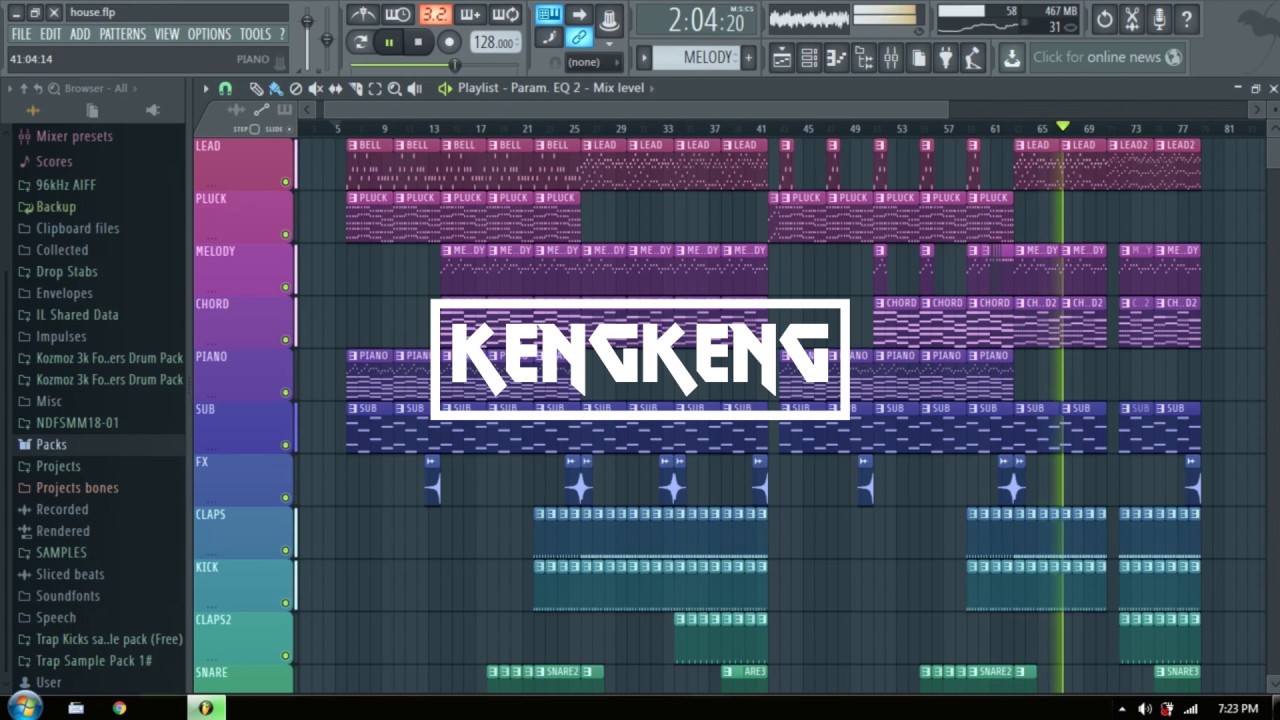The image size is (1280, 720).
Task: Open the help question mark button
Action: [1186, 19]
